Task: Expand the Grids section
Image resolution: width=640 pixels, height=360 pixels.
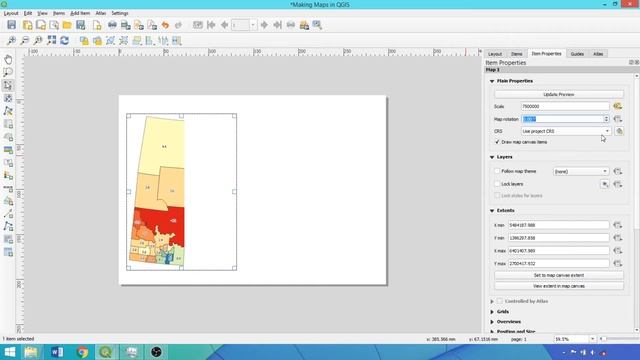Action: point(492,312)
